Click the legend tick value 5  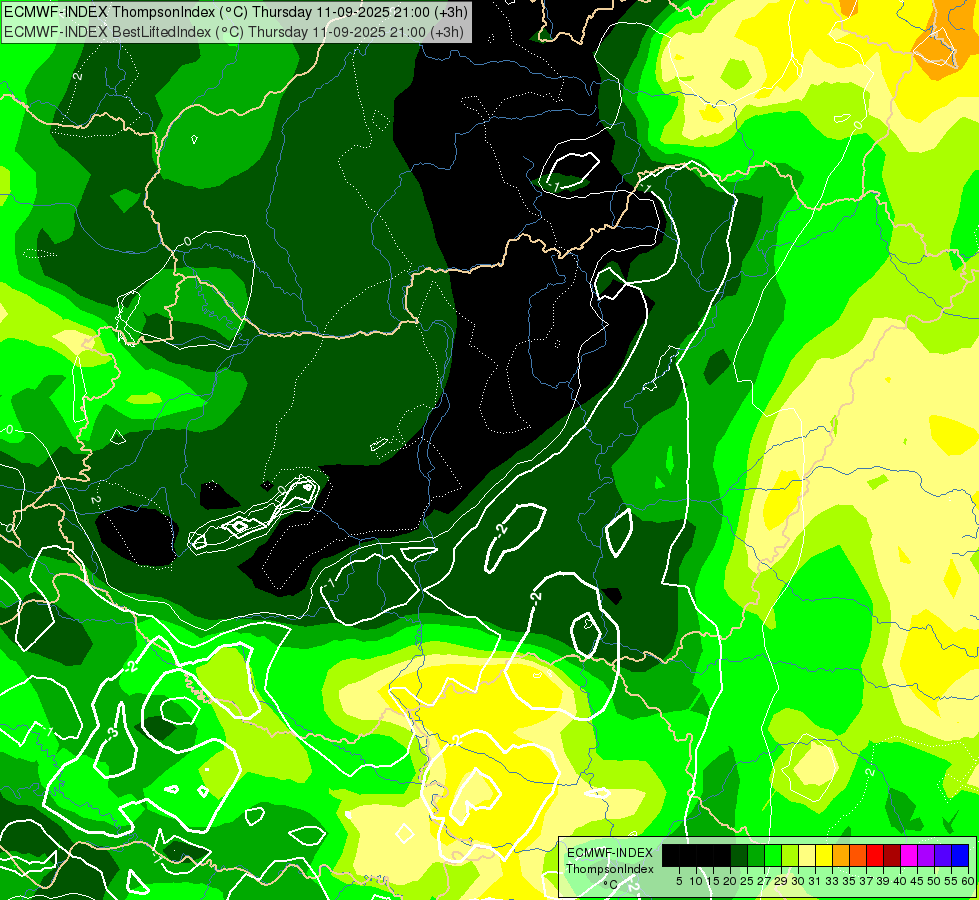(x=679, y=881)
